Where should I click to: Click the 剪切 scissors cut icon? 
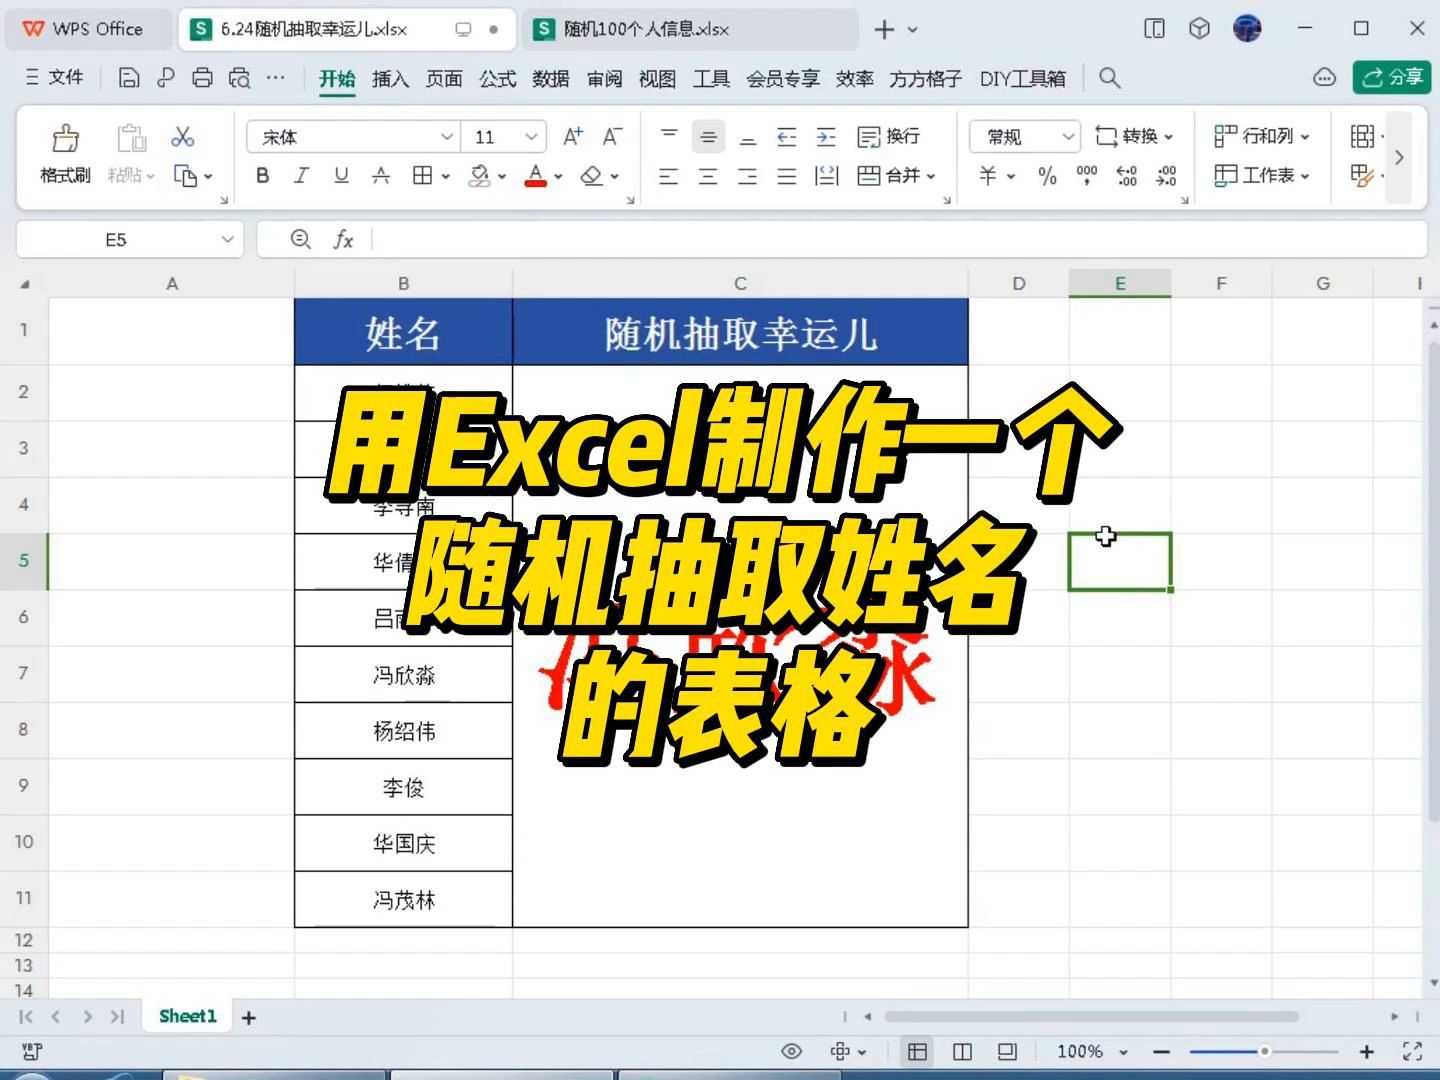[182, 136]
